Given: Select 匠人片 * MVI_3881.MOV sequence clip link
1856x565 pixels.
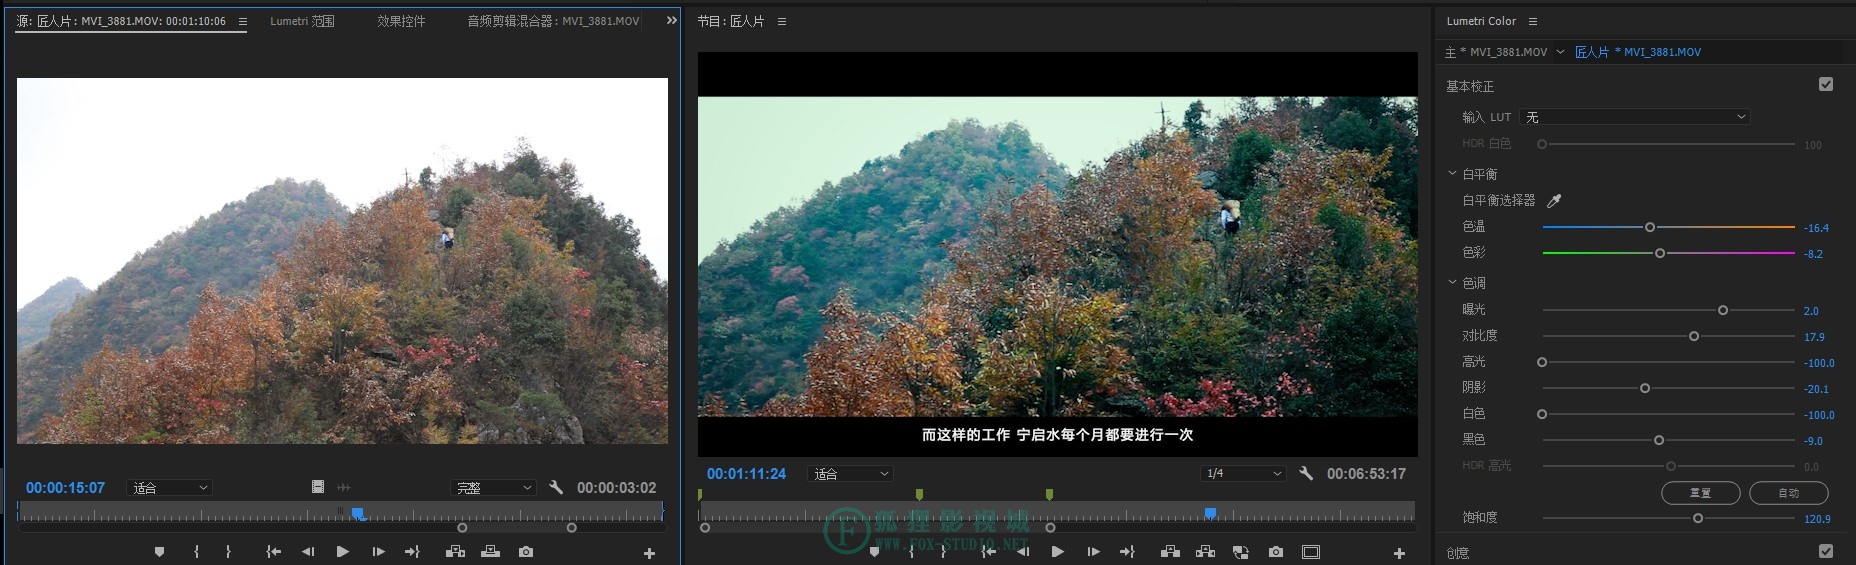Looking at the screenshot, I should pyautogui.click(x=1637, y=52).
